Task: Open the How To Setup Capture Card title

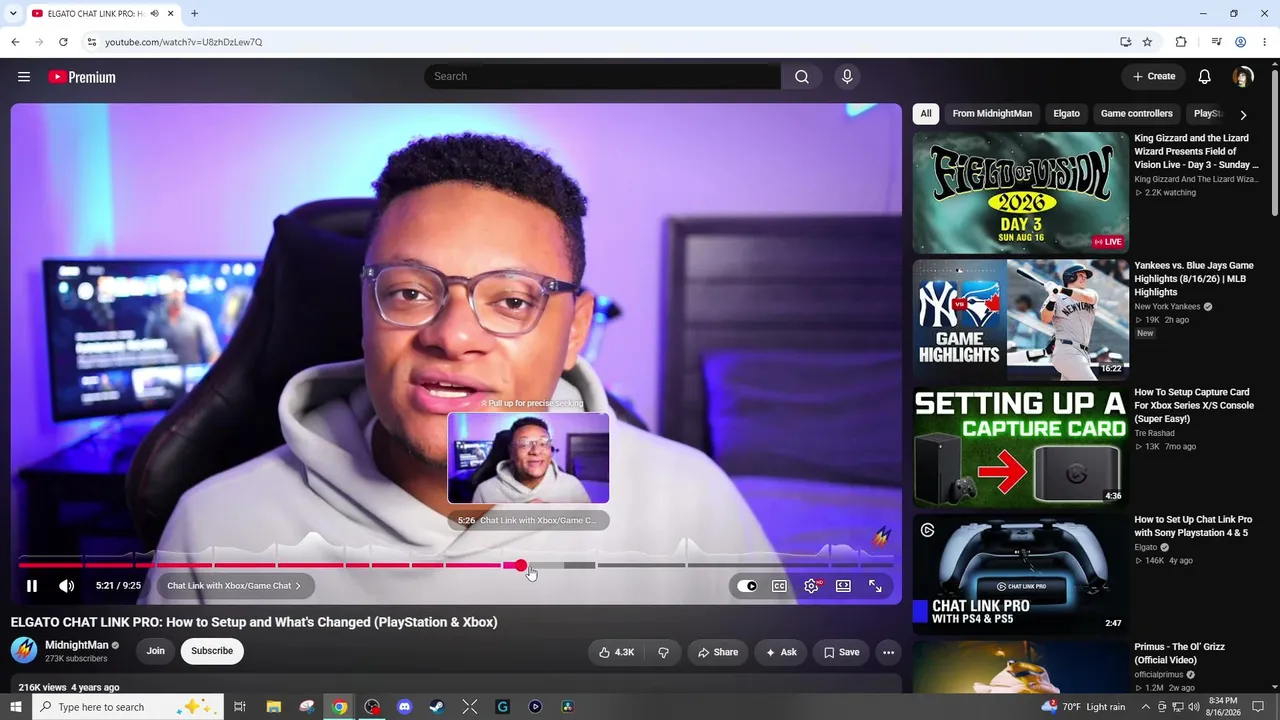Action: tap(1194, 406)
